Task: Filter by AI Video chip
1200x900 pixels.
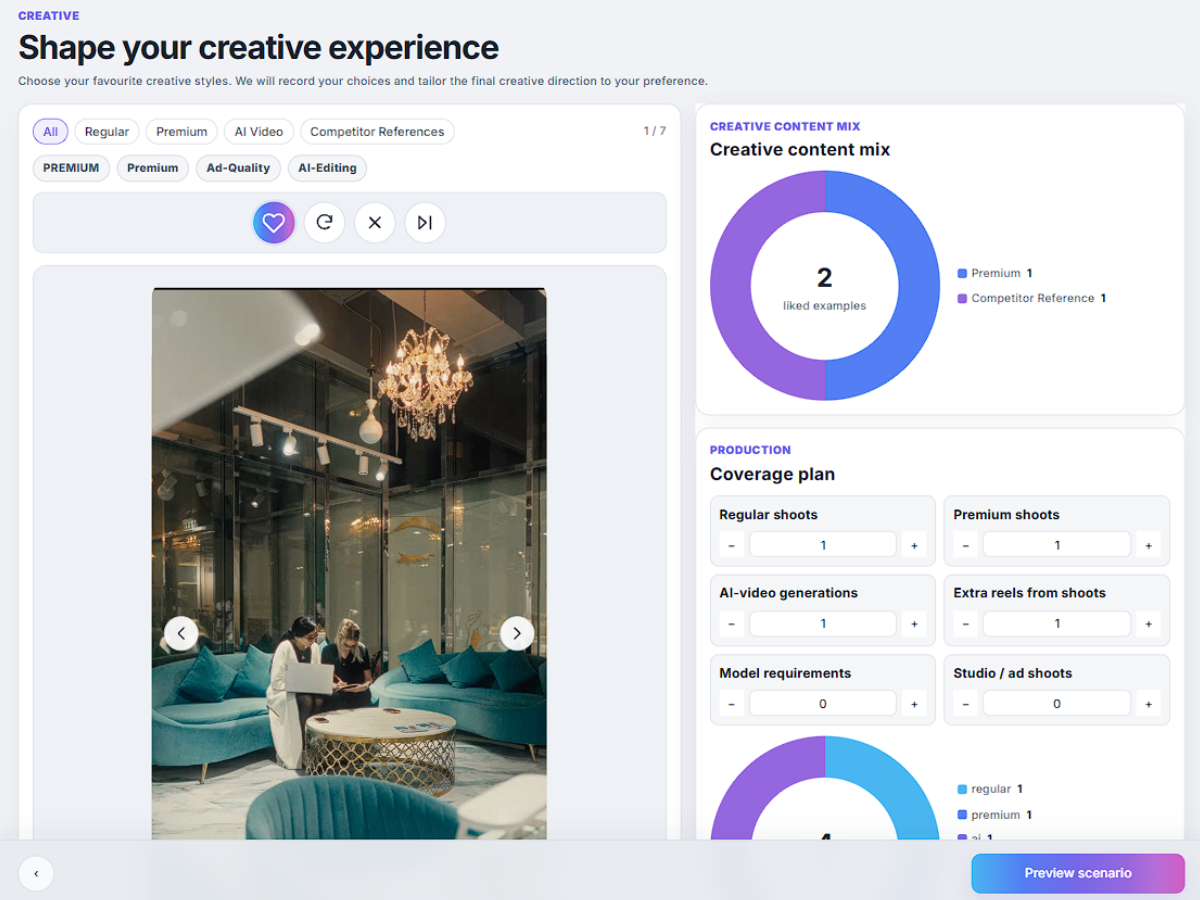Action: point(259,132)
